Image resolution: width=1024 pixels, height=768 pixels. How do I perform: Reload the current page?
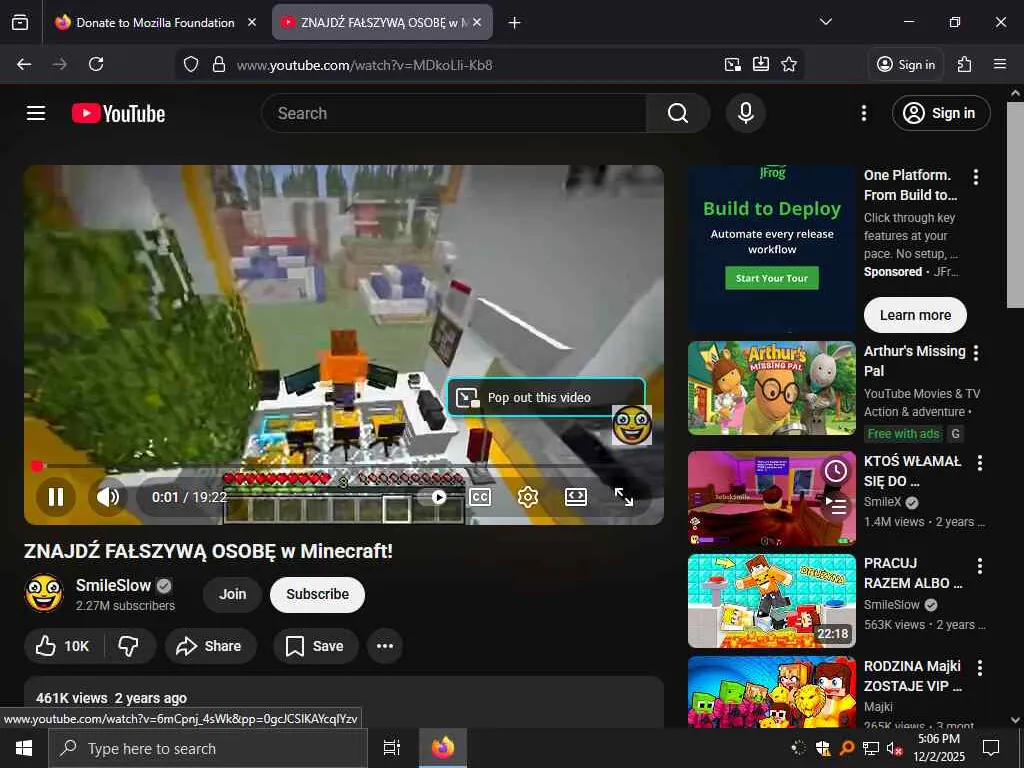coord(96,64)
